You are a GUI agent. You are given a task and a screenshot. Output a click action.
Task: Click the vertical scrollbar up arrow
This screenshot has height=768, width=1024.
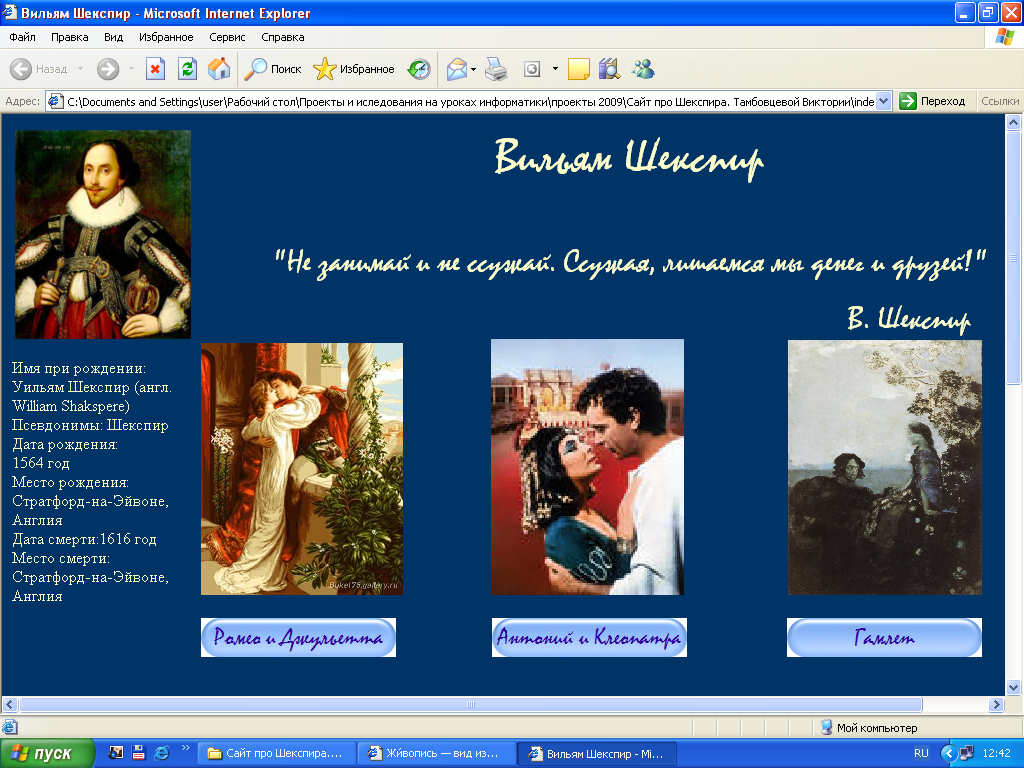[x=1014, y=122]
